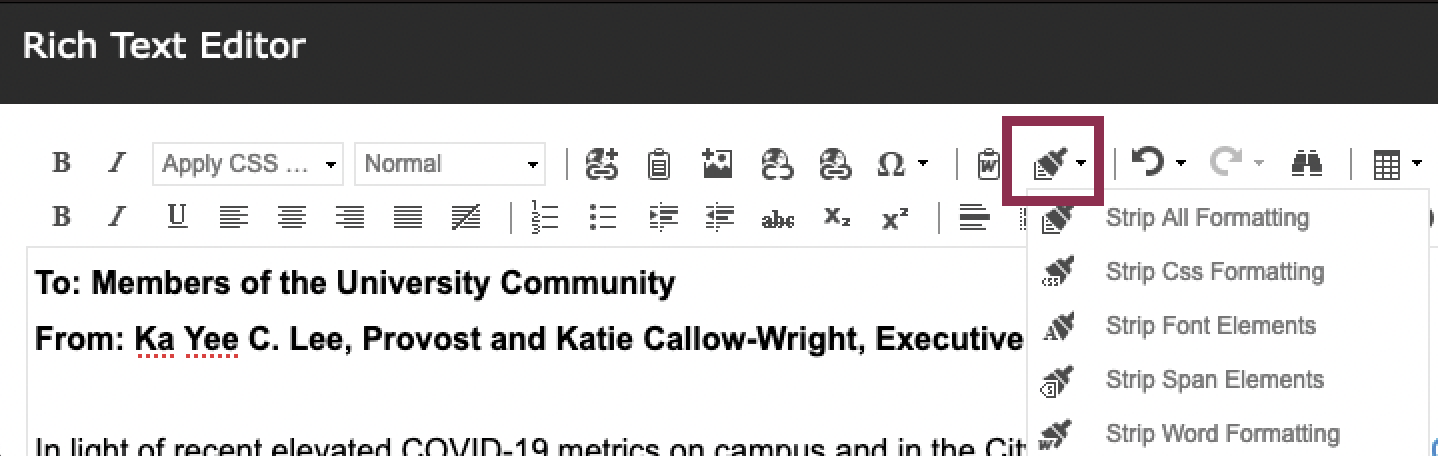Viewport: 1438px width, 456px height.
Task: Insert a bulleted list
Action: point(603,217)
